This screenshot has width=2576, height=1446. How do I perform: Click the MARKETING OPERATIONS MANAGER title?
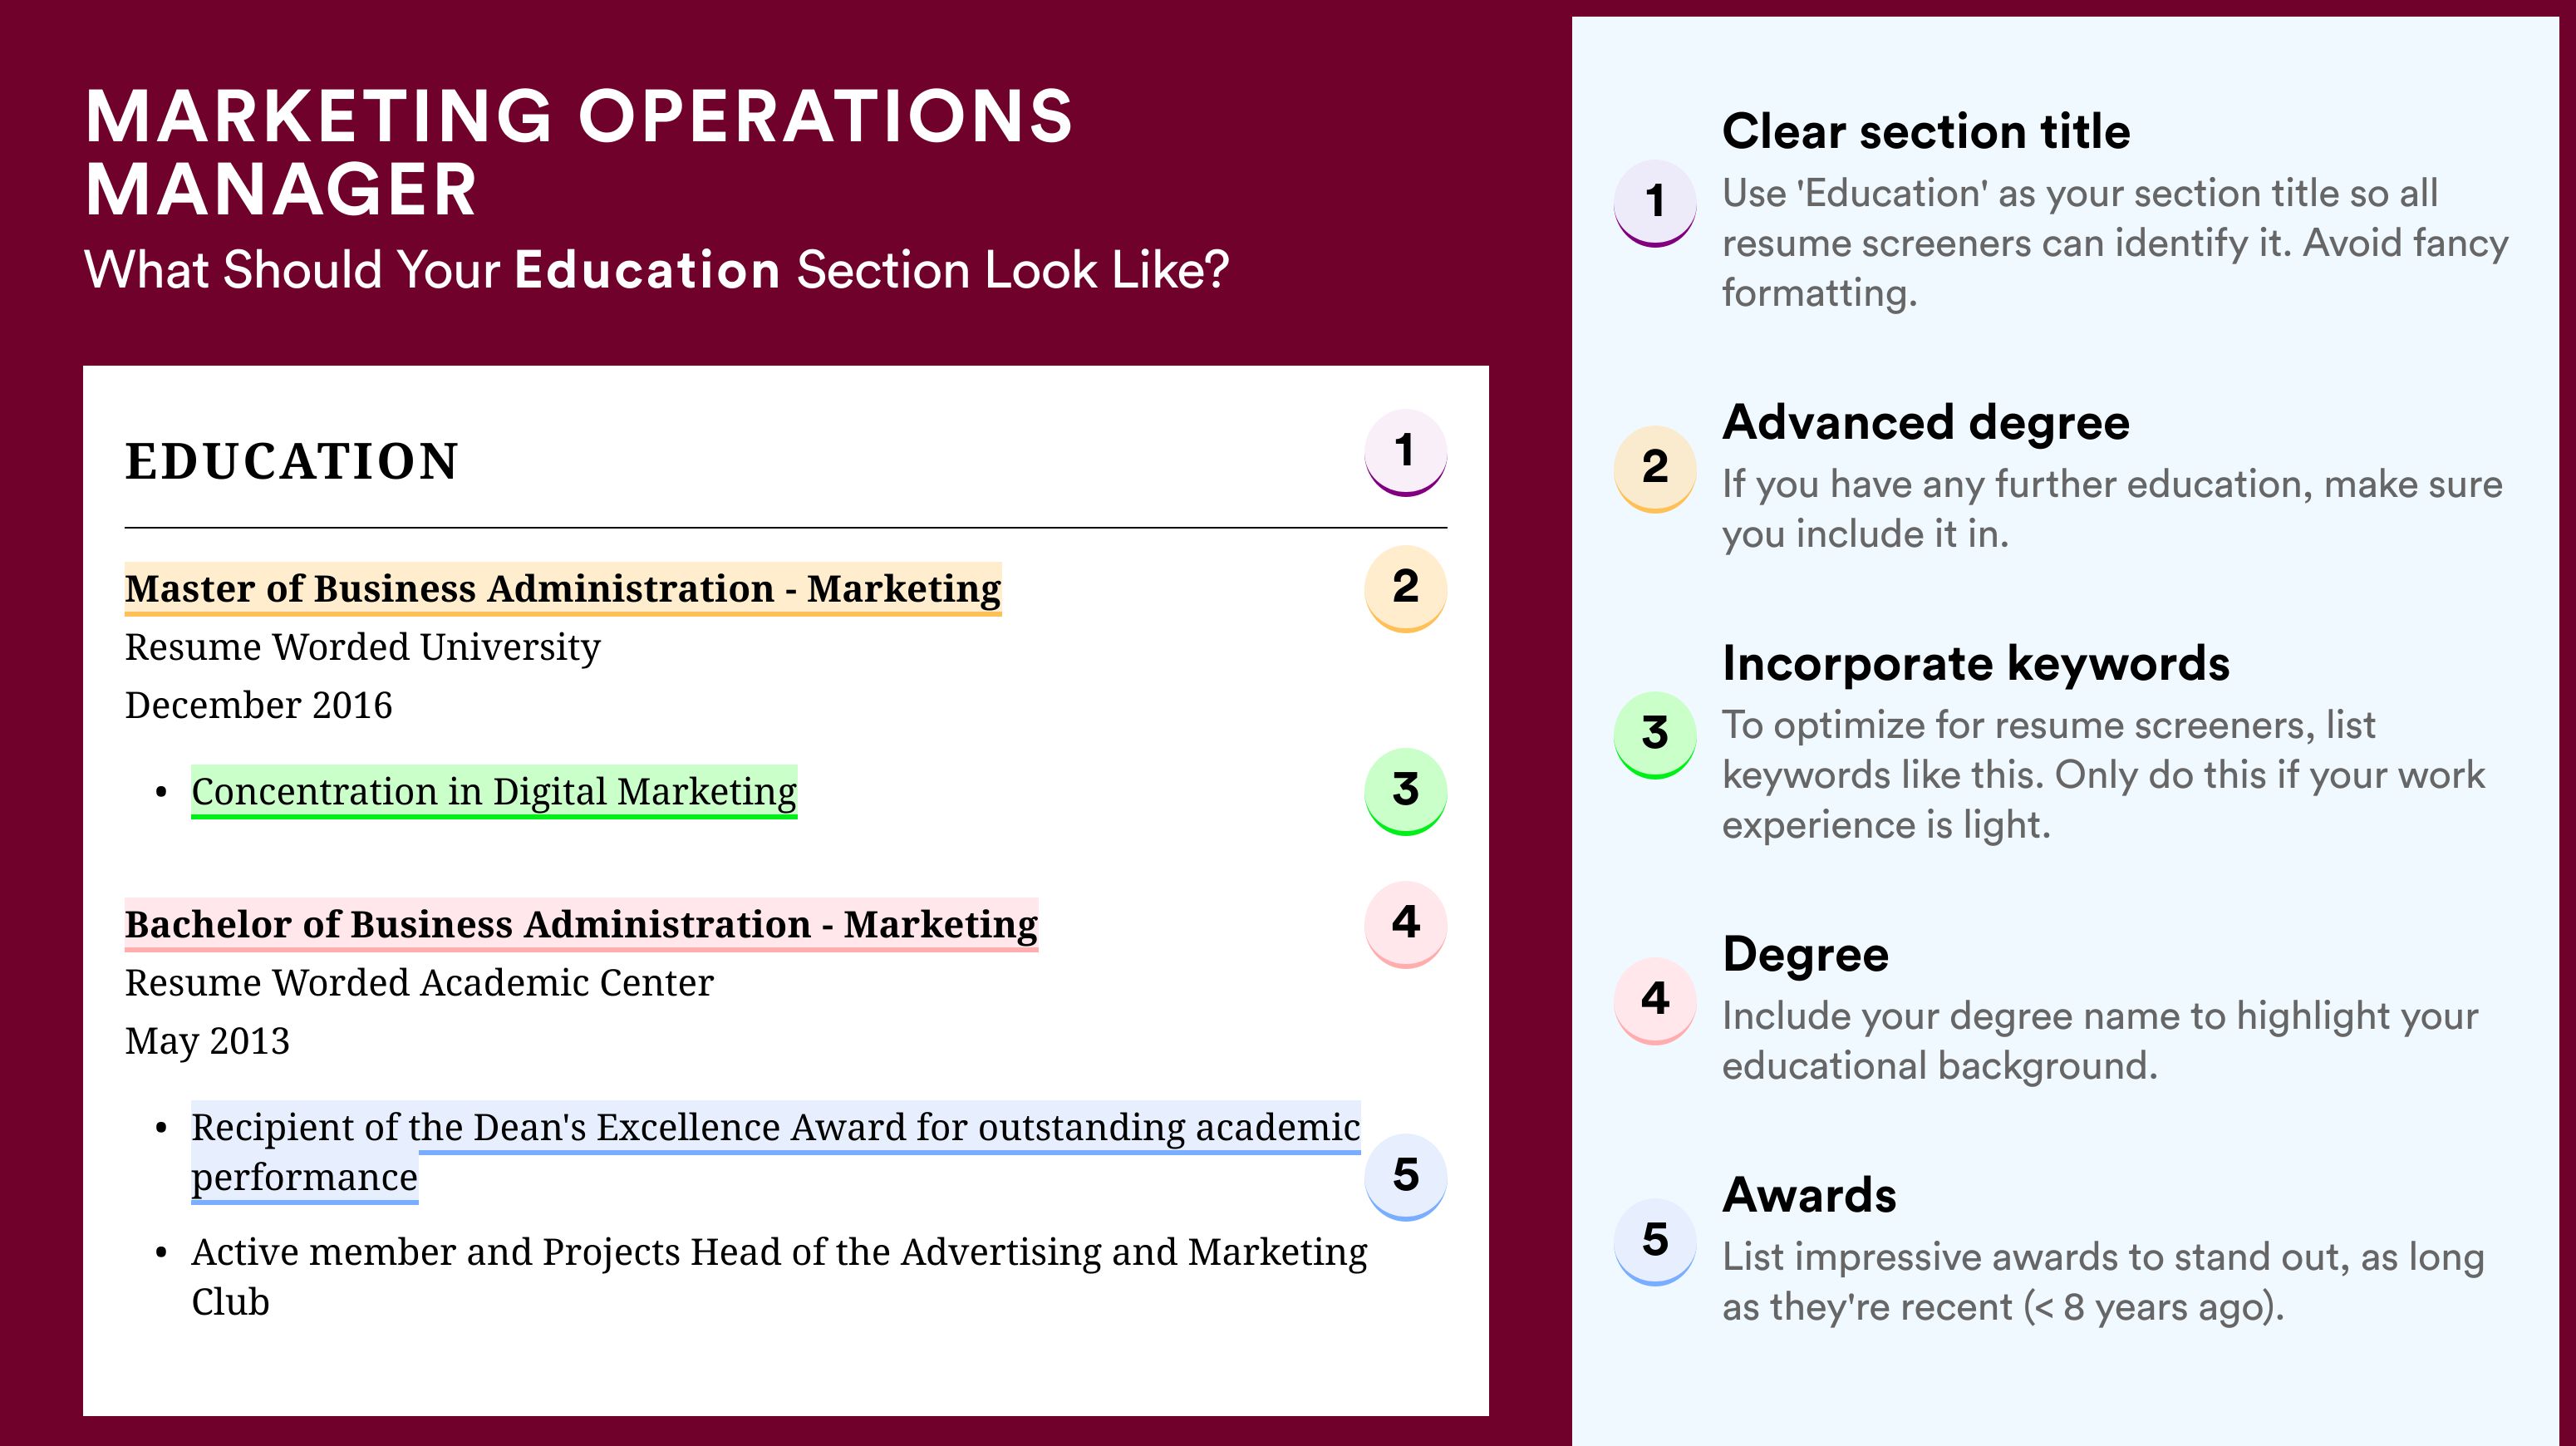point(579,152)
